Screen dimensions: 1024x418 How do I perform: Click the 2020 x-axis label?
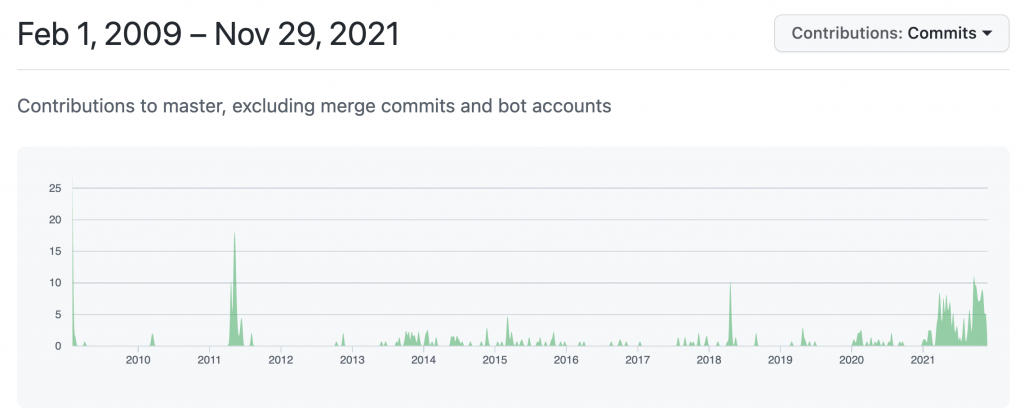click(x=851, y=360)
